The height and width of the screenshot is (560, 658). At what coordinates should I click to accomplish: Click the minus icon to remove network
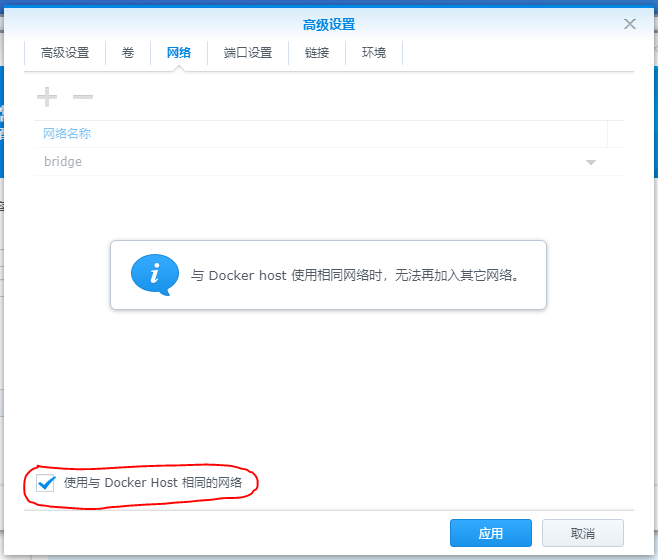click(x=83, y=97)
